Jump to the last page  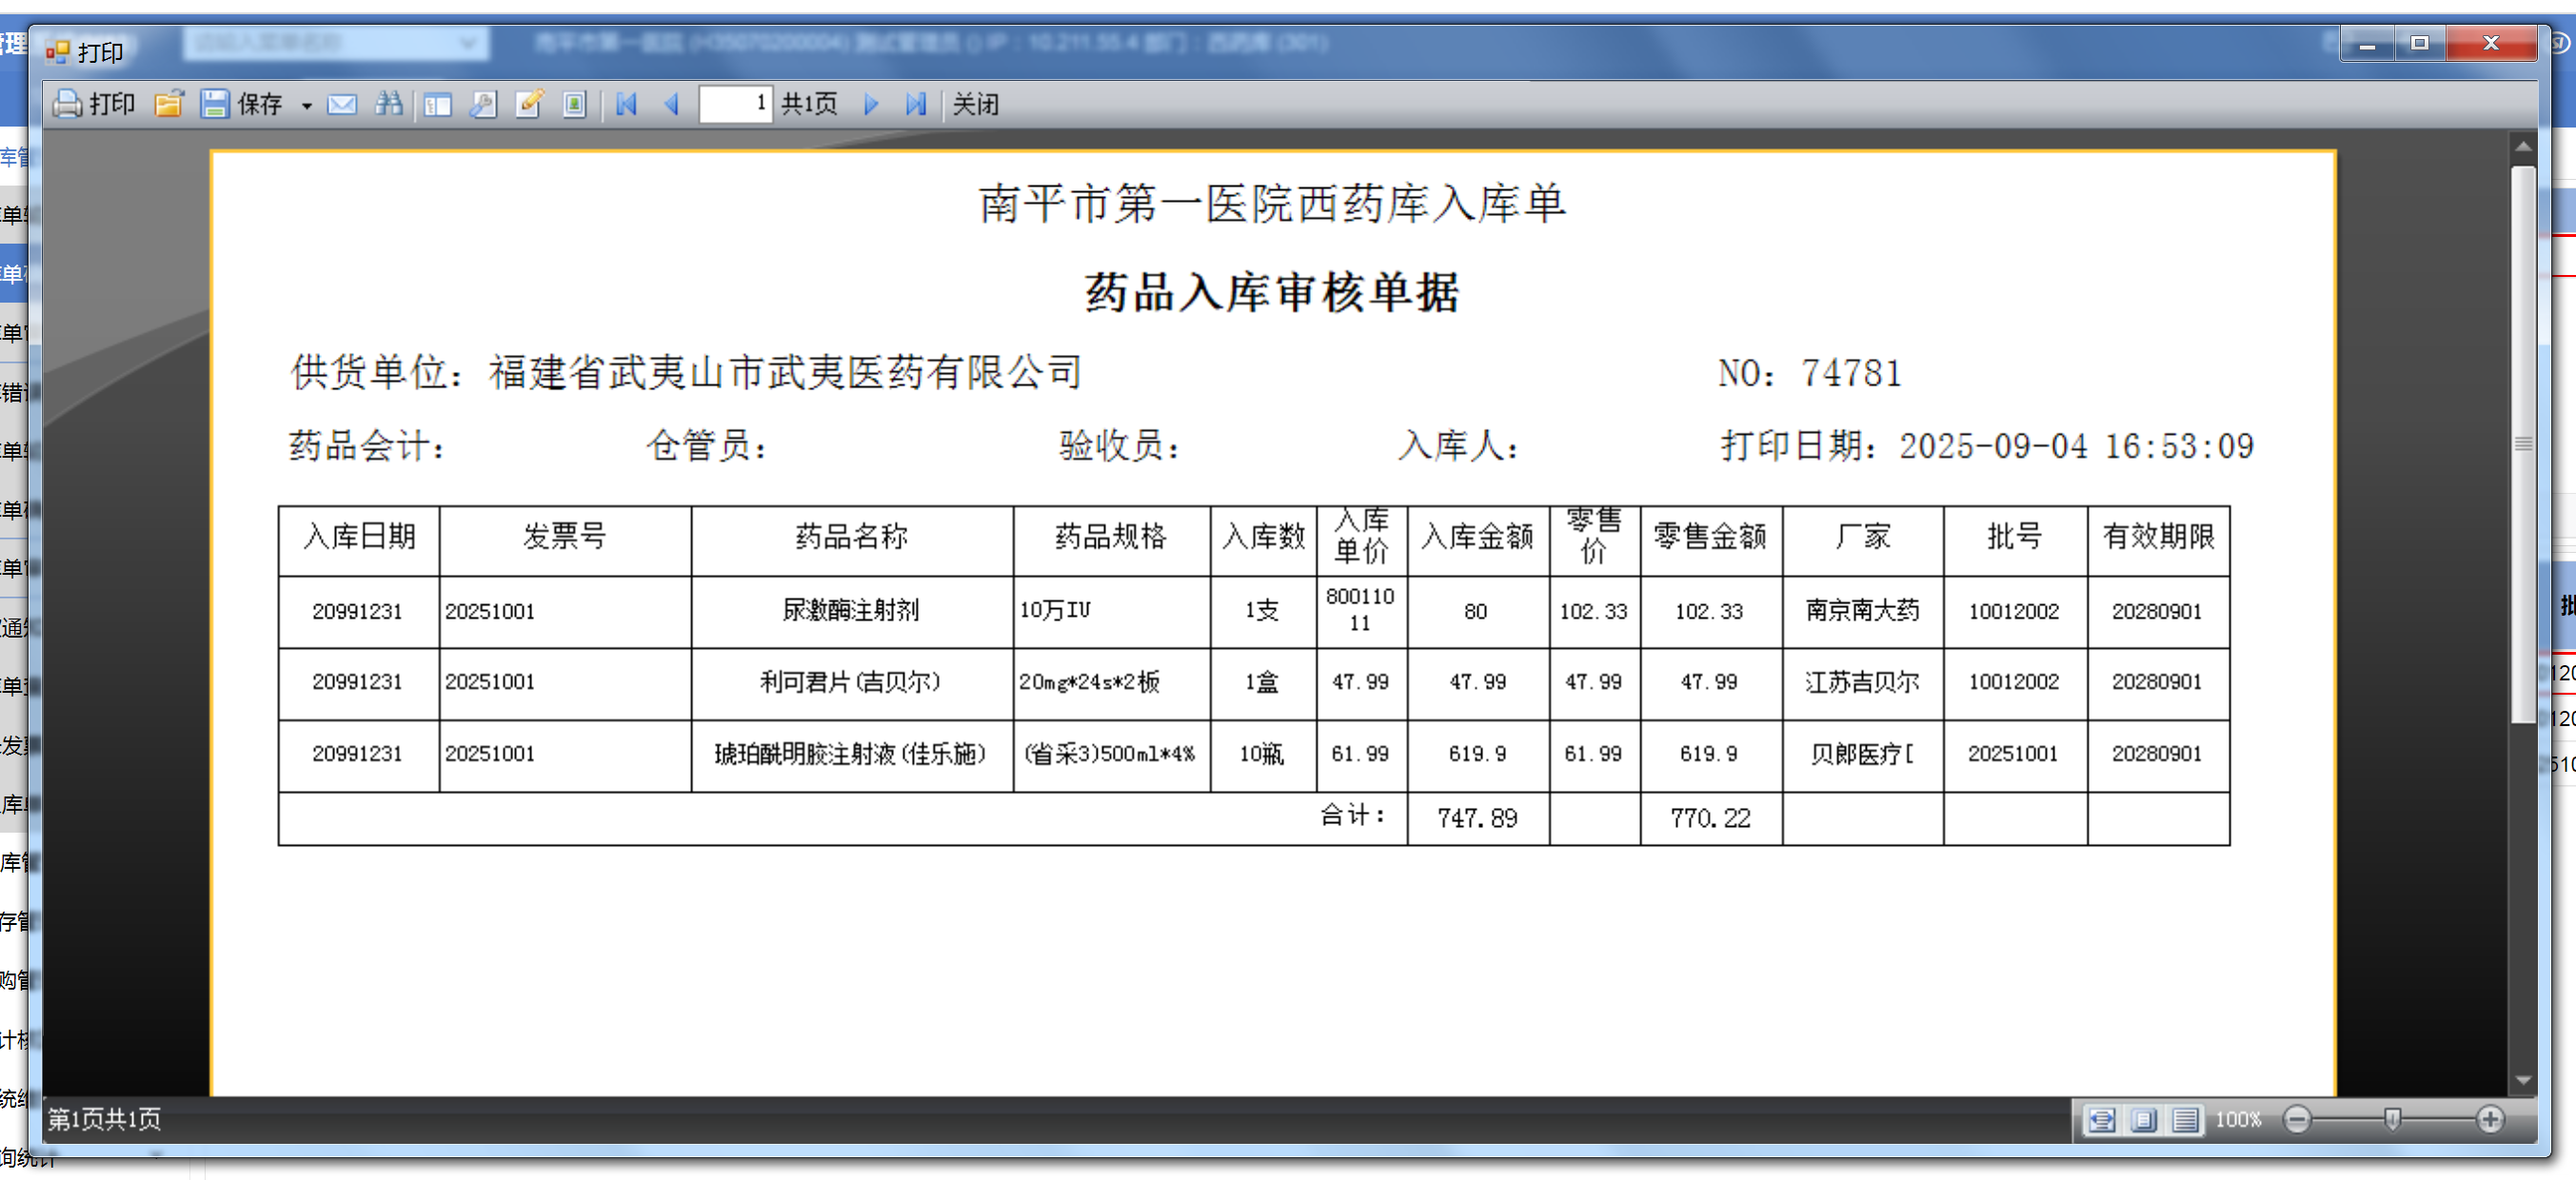pyautogui.click(x=915, y=104)
